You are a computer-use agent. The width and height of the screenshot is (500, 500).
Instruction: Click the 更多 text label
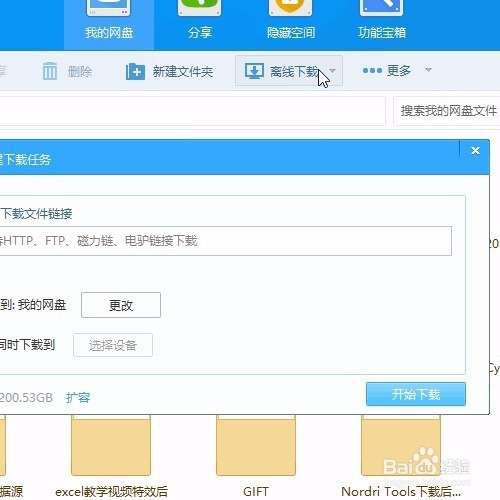(399, 71)
